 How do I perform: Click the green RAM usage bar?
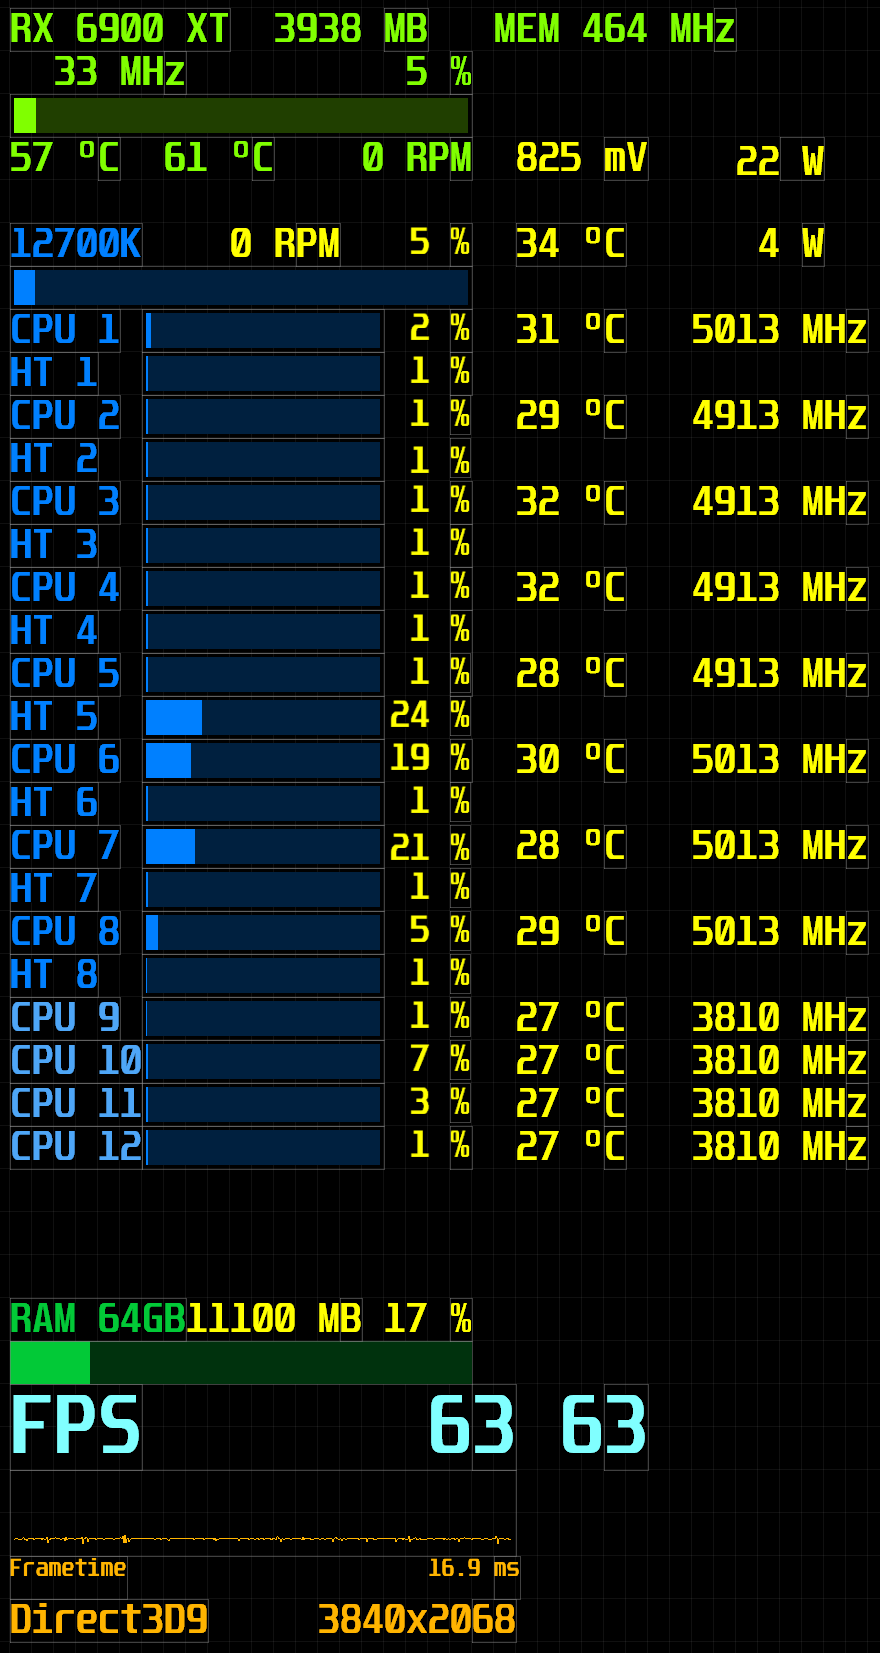[x=240, y=1362]
